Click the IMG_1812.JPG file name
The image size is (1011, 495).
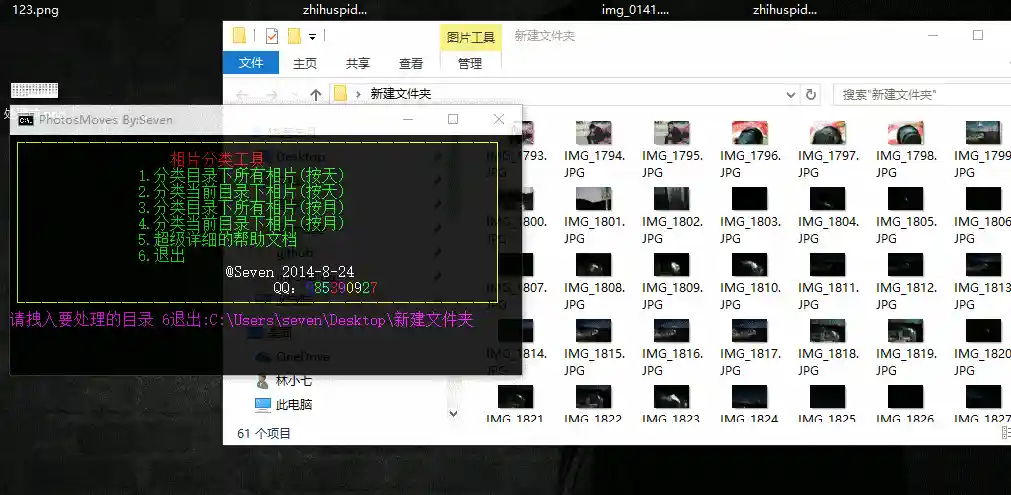pyautogui.click(x=907, y=296)
